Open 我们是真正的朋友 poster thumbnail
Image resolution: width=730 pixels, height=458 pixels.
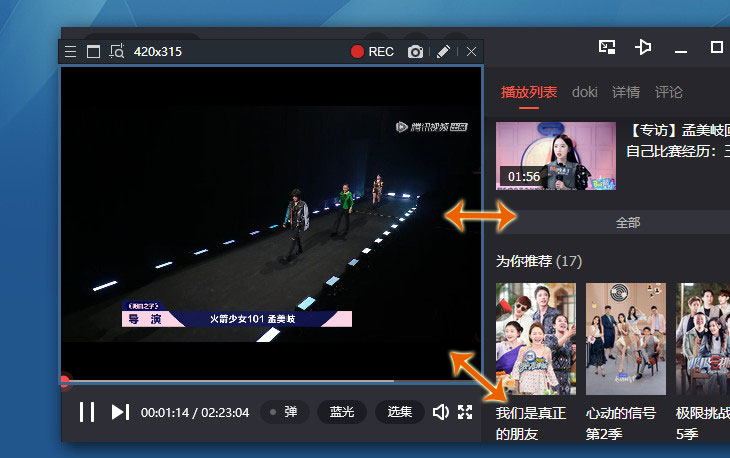click(x=536, y=339)
